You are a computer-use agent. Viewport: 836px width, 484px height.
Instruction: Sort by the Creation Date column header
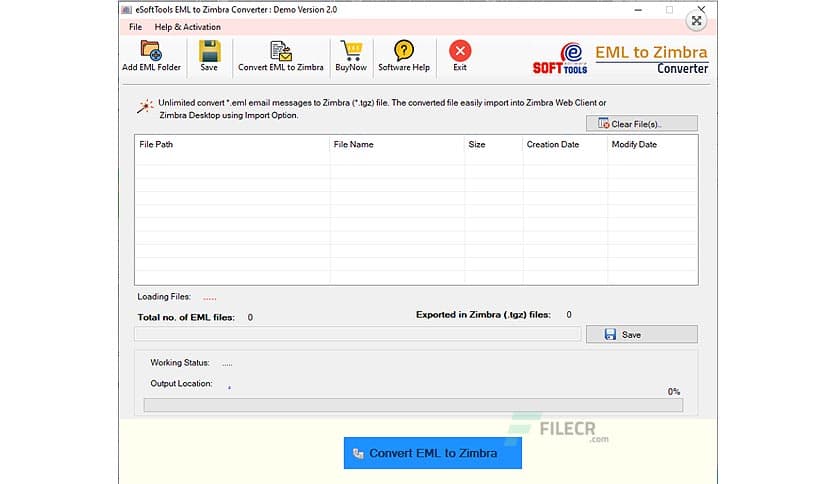(565, 144)
